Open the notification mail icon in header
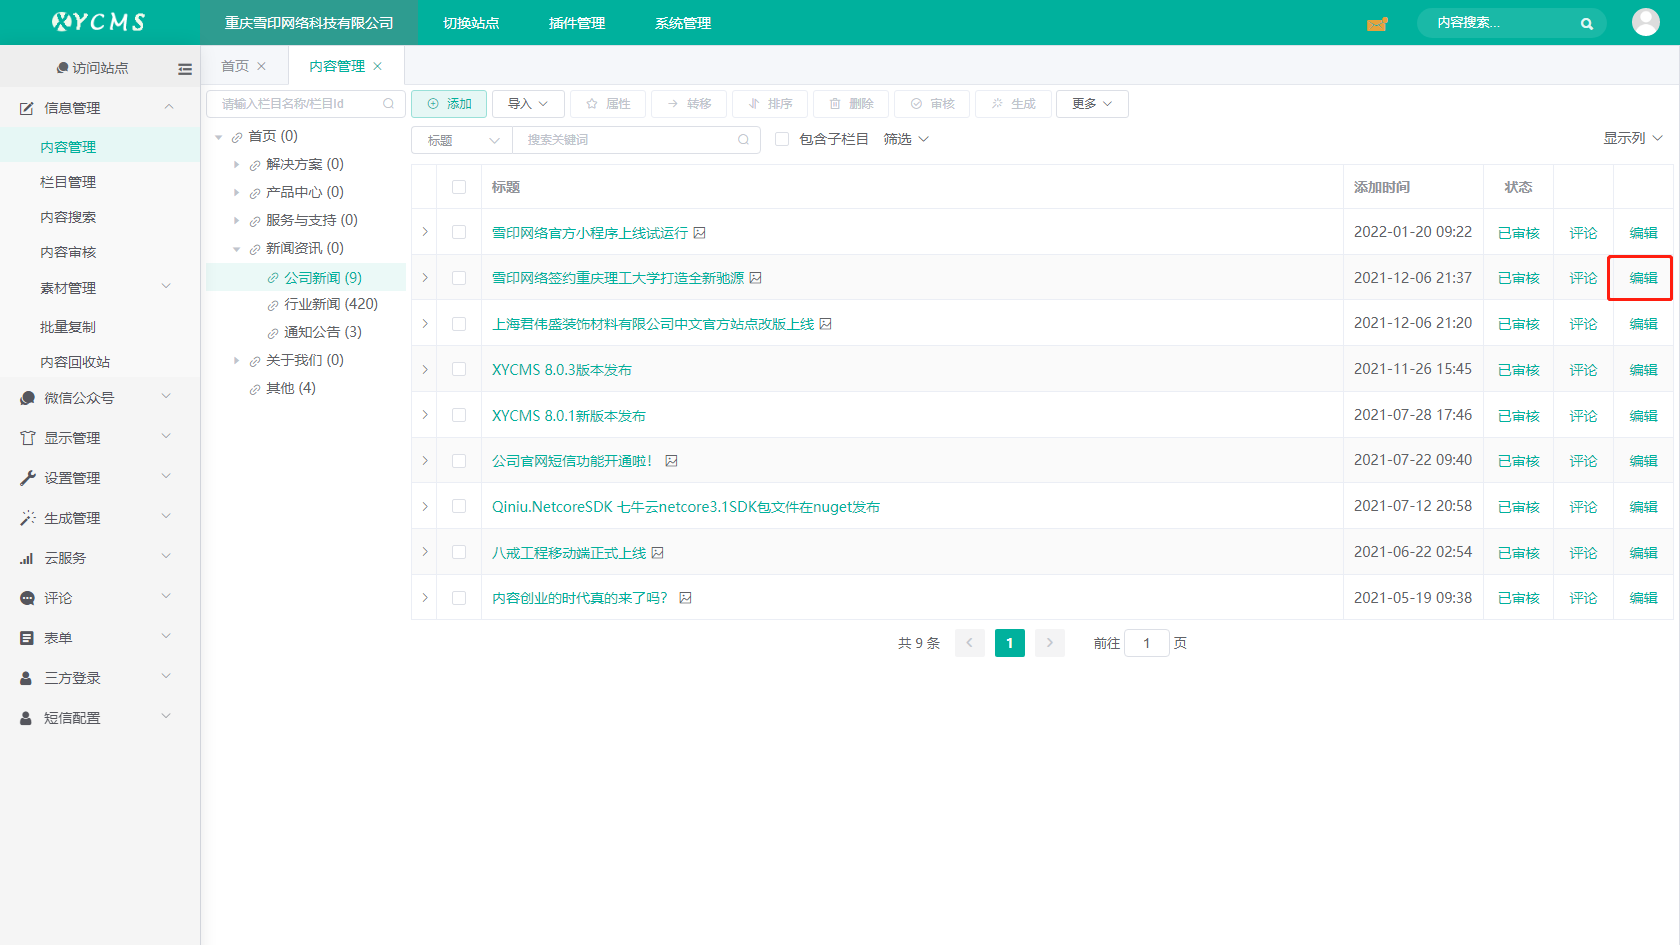Screen dimensions: 1680x945 pyautogui.click(x=1377, y=24)
